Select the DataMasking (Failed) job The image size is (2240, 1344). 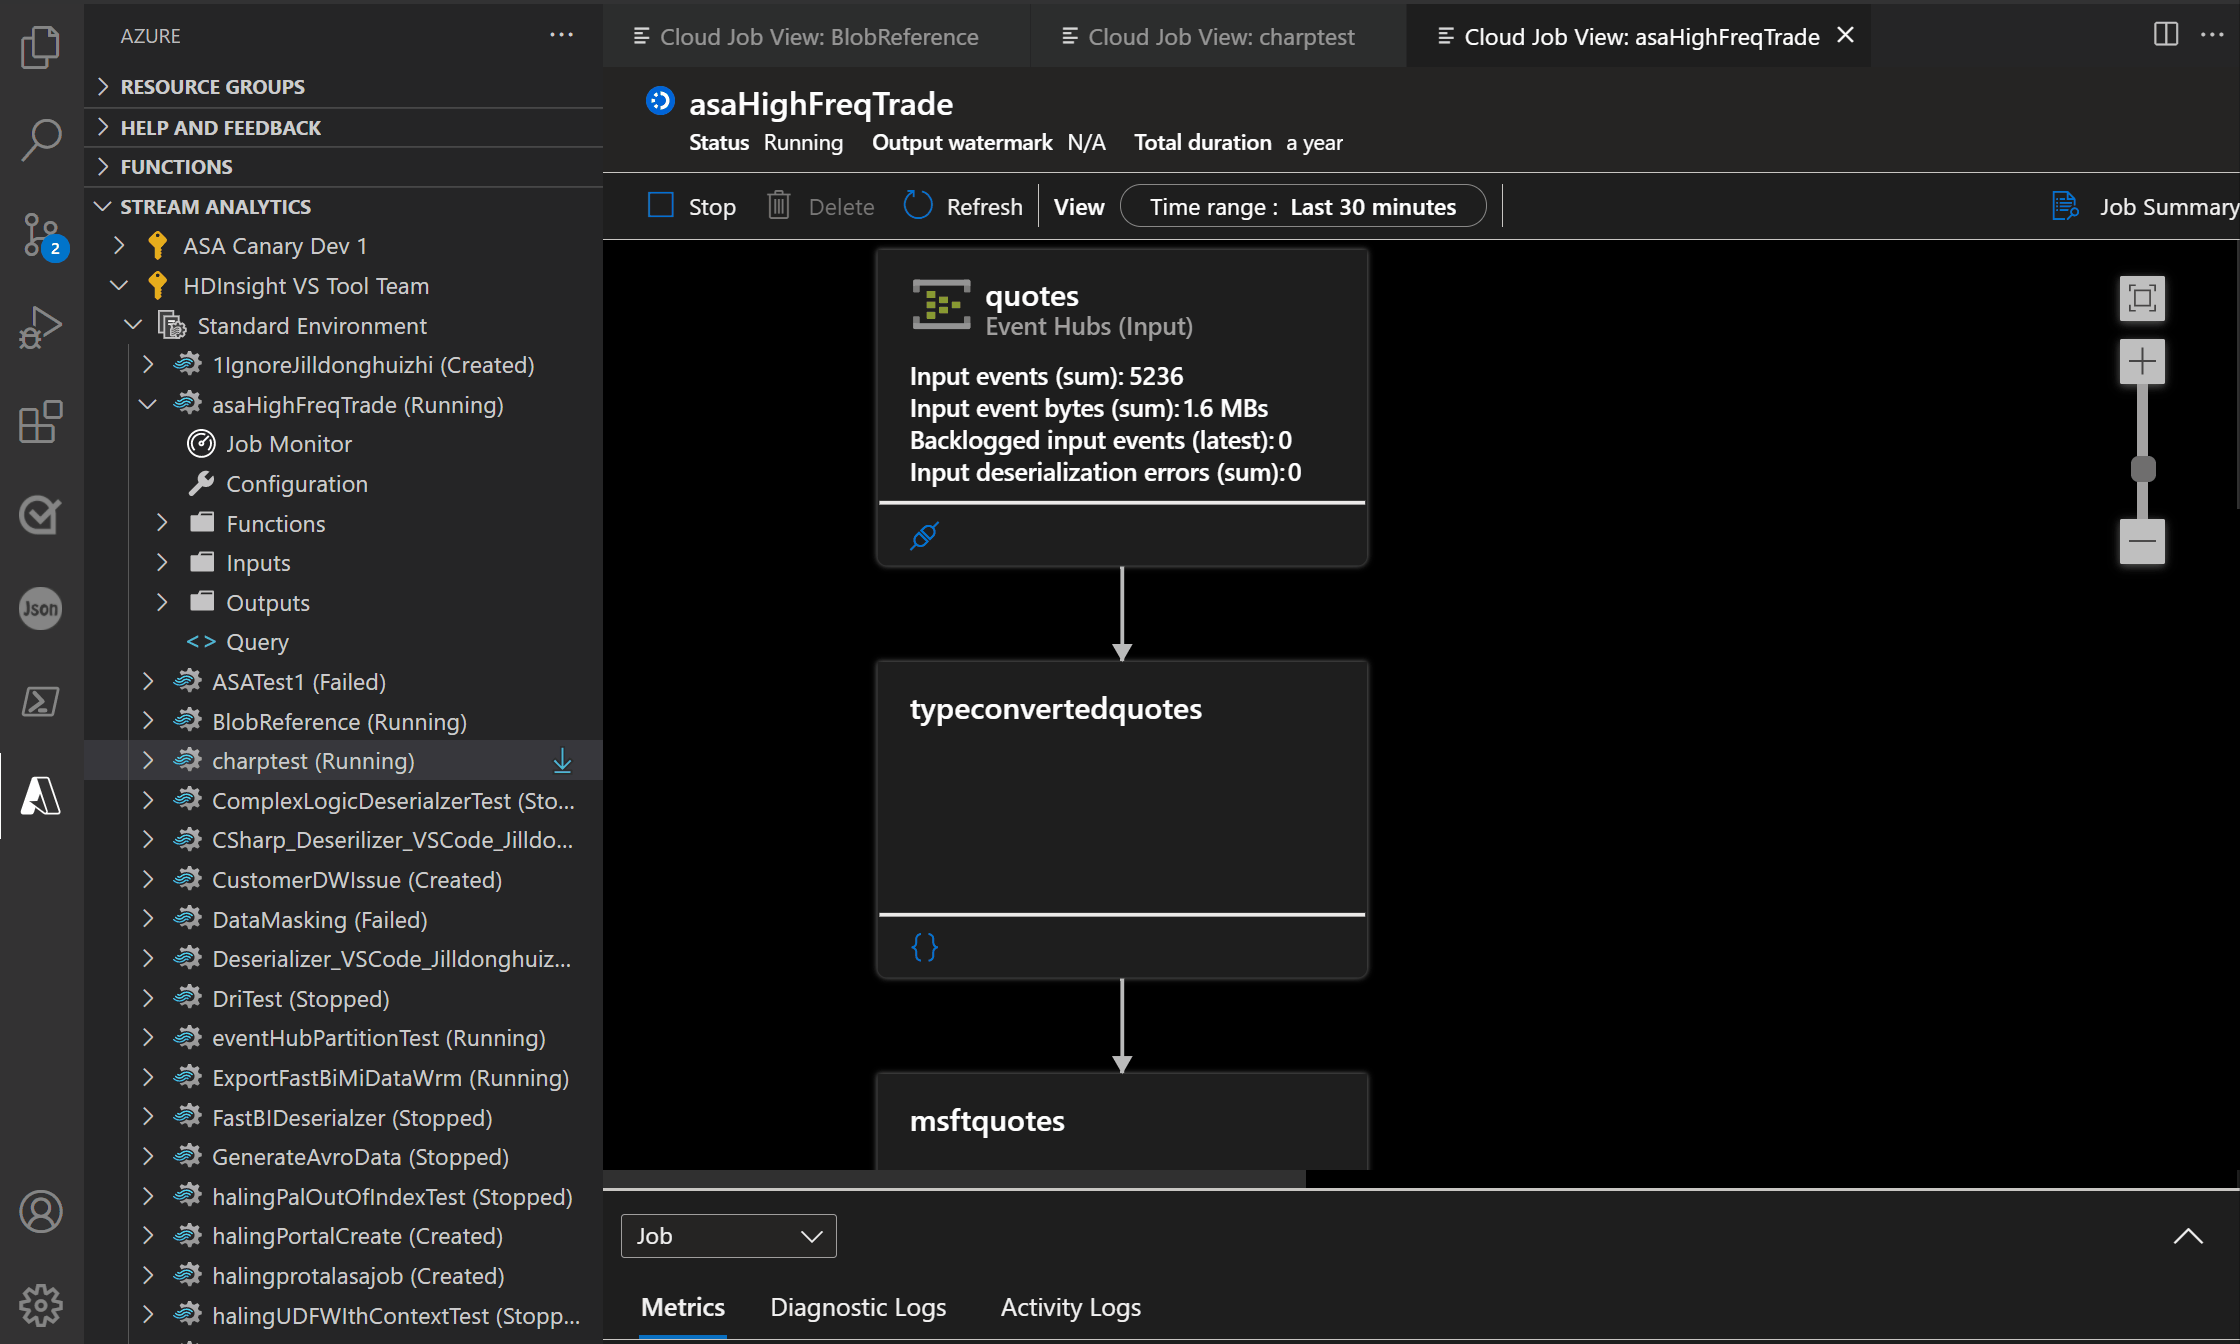tap(319, 919)
